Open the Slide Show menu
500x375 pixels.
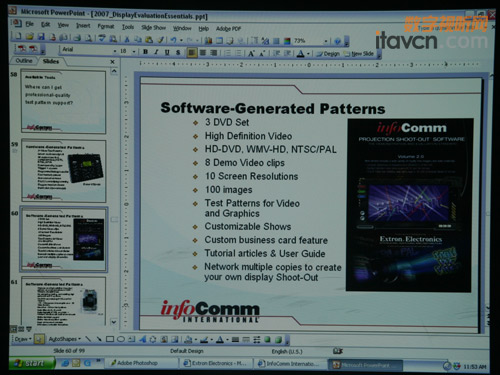tap(153, 27)
